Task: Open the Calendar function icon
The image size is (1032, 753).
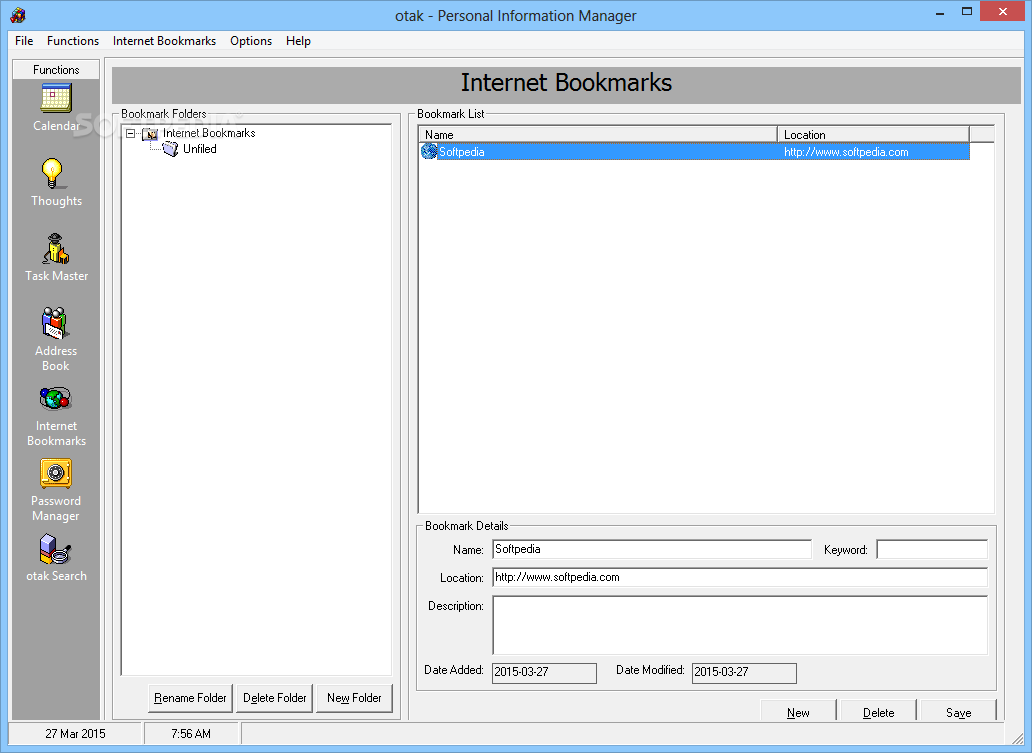Action: pyautogui.click(x=56, y=99)
